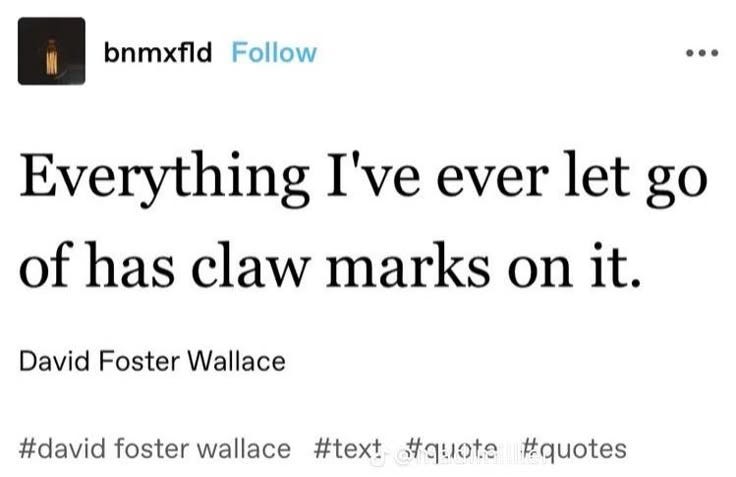Click the bnmxfld lightbulb avatar
This screenshot has height=477, width=736.
(52, 51)
